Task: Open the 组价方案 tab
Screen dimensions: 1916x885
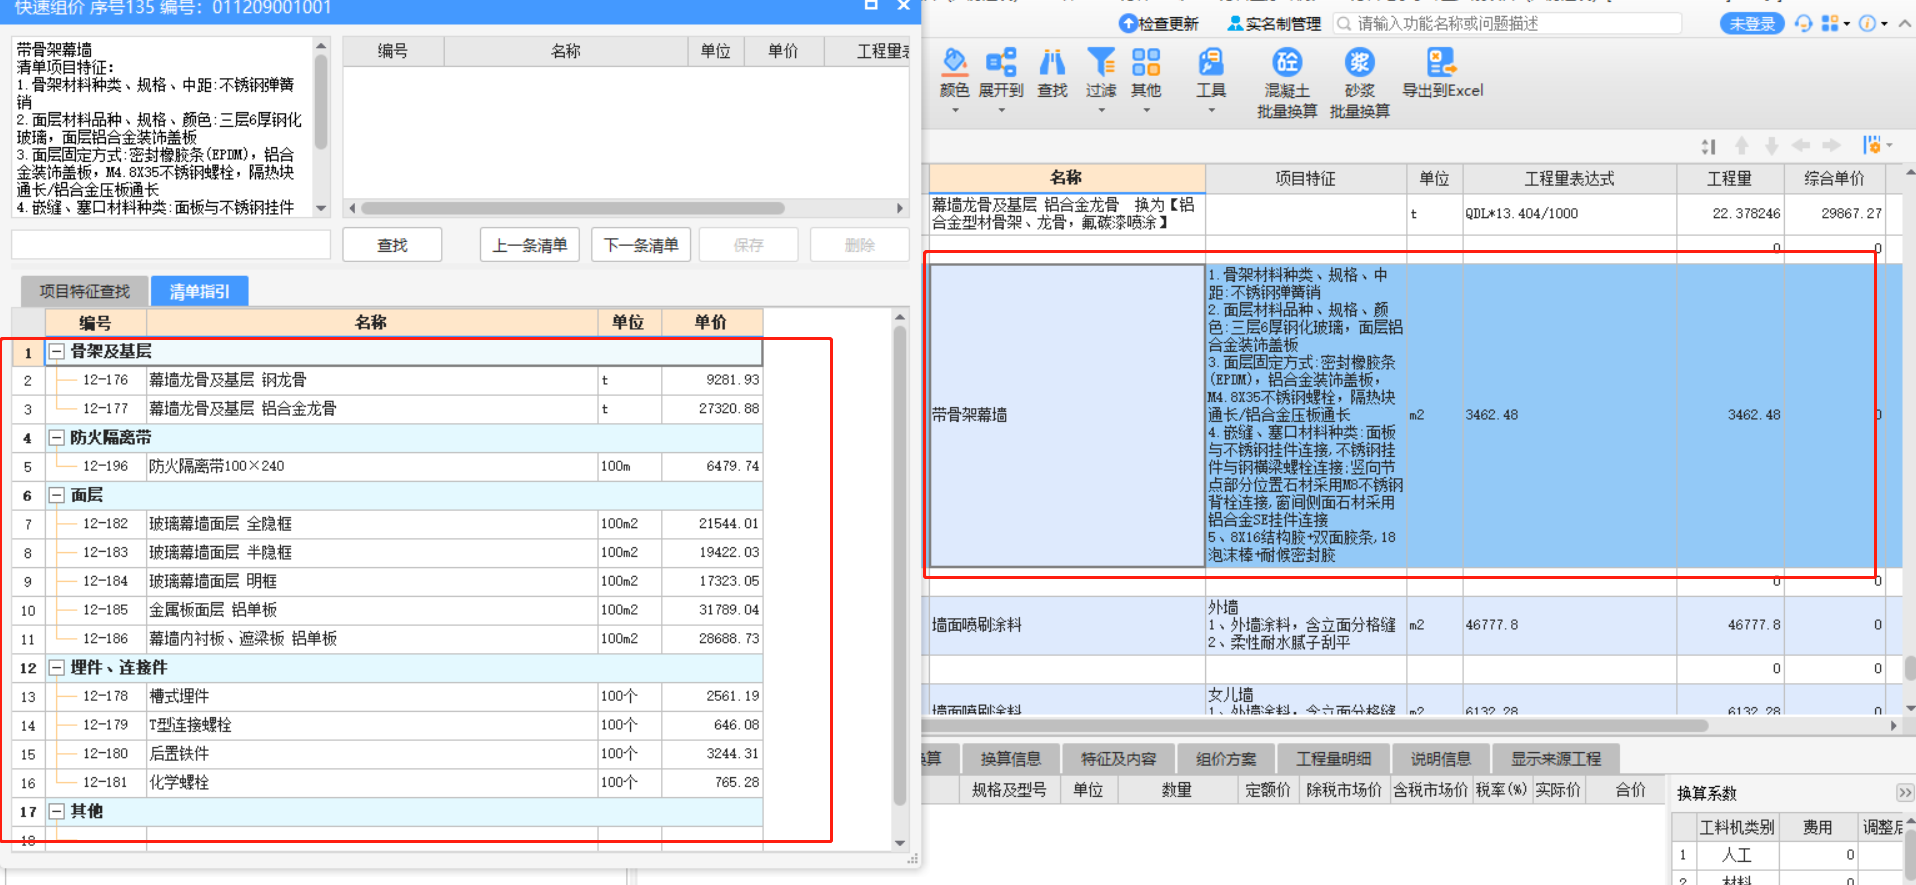Action: [x=1225, y=758]
